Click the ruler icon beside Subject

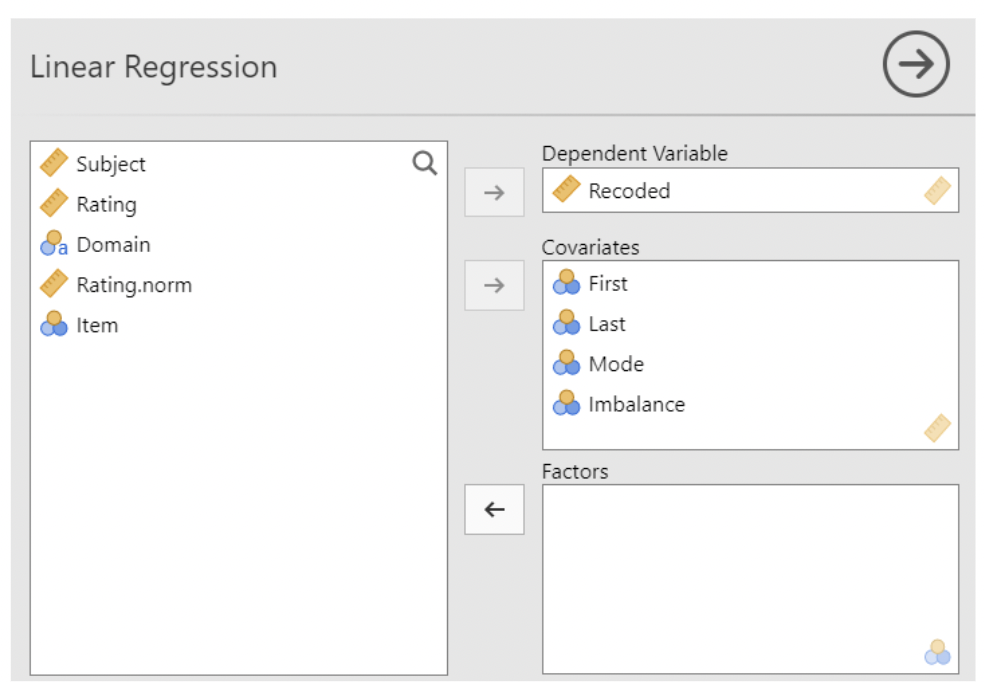53,164
